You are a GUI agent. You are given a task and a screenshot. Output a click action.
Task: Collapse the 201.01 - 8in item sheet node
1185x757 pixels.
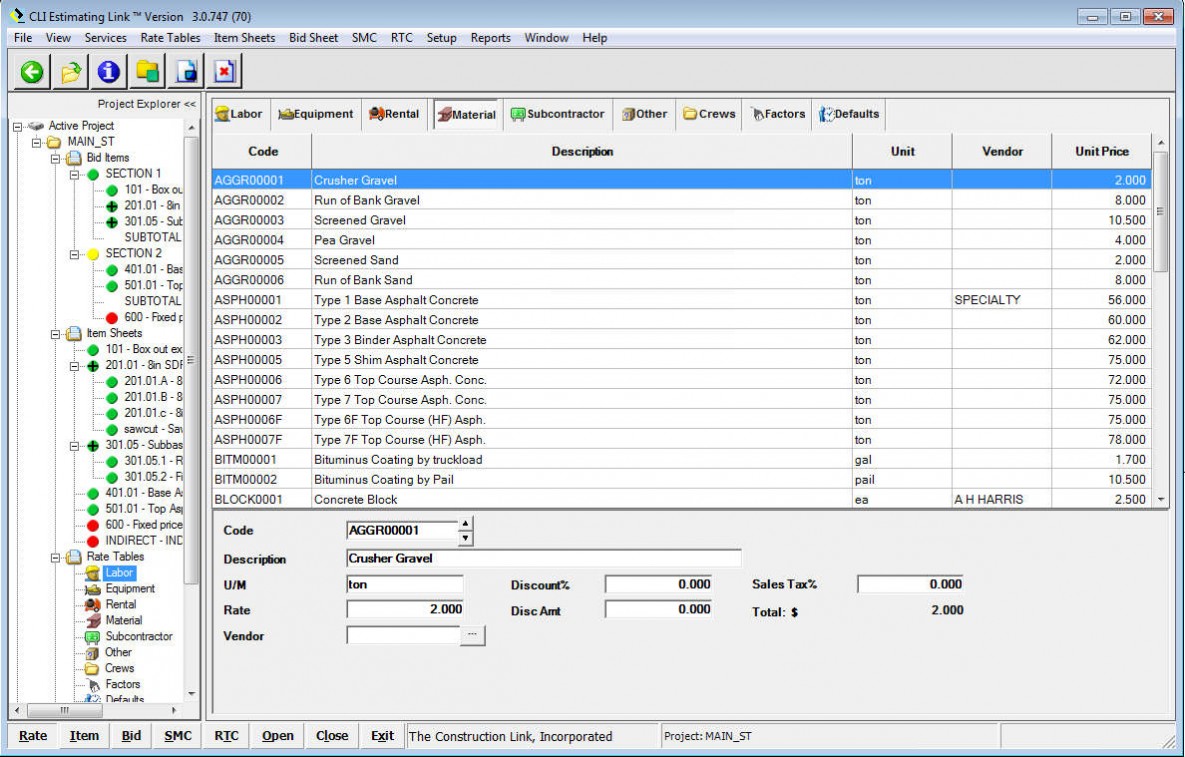74,366
